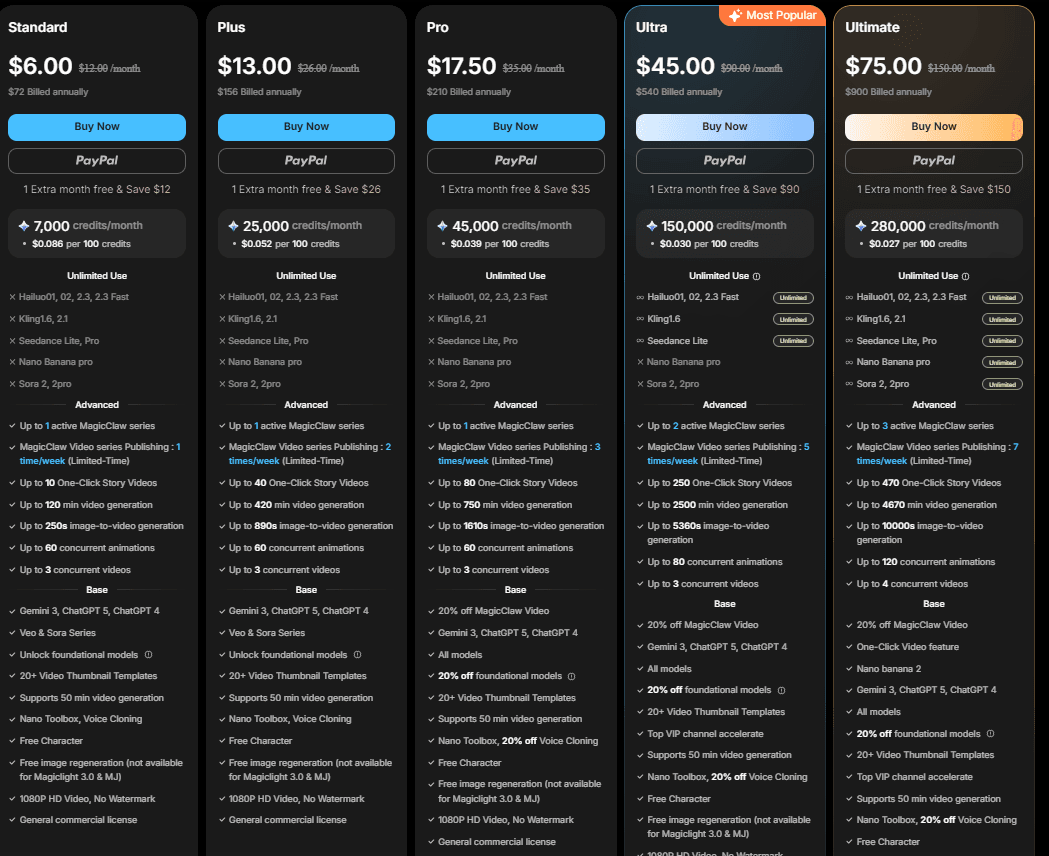Click the sparkle icon beside 7,000 credits/month

[24, 226]
